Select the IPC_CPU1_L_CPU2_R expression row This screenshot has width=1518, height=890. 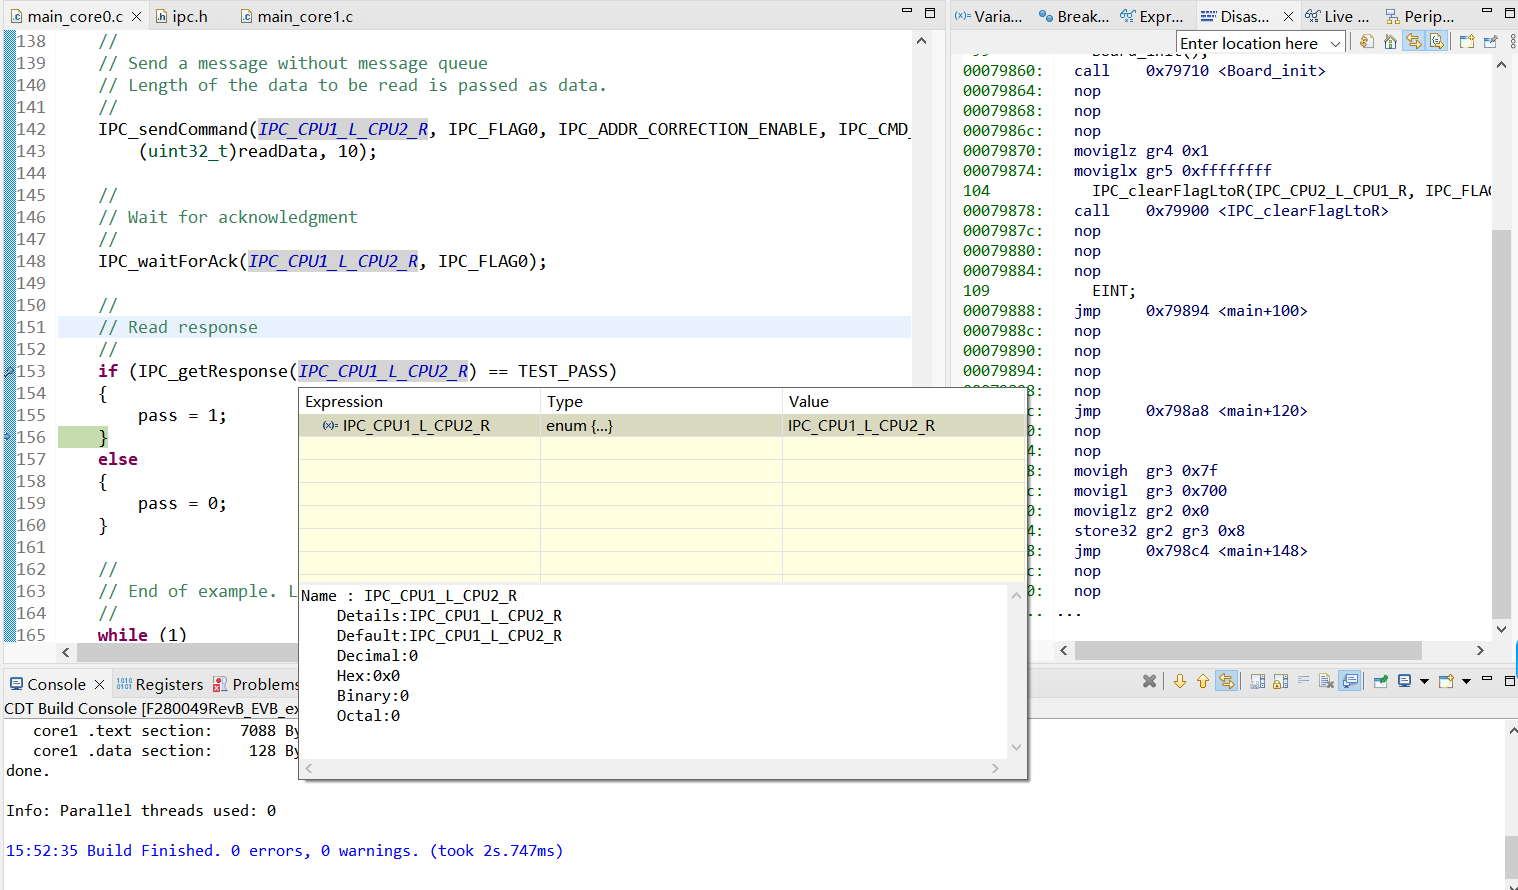[x=416, y=426]
